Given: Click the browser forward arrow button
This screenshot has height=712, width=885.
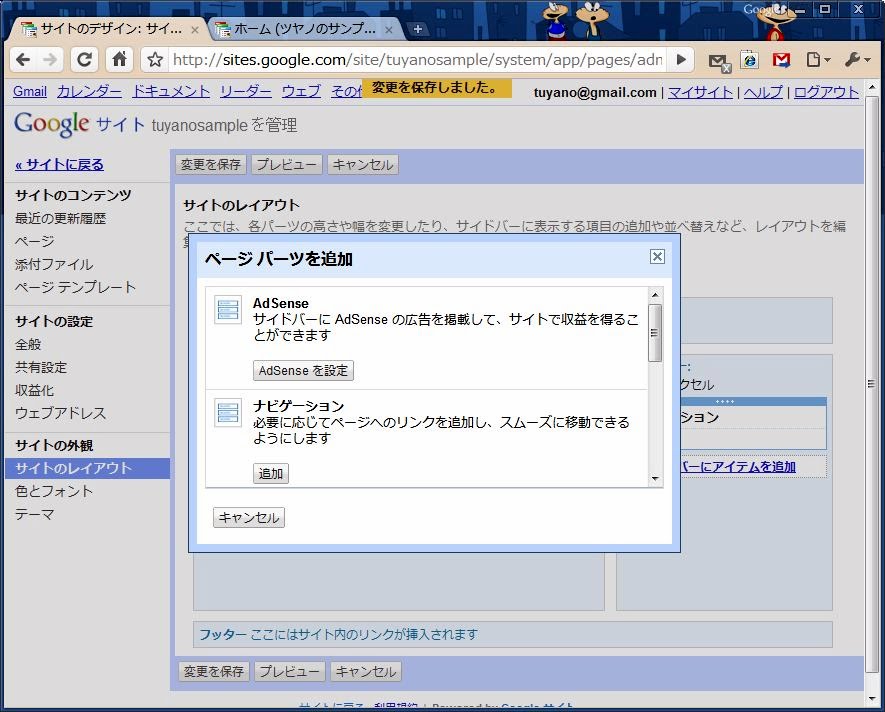Looking at the screenshot, I should pyautogui.click(x=50, y=60).
